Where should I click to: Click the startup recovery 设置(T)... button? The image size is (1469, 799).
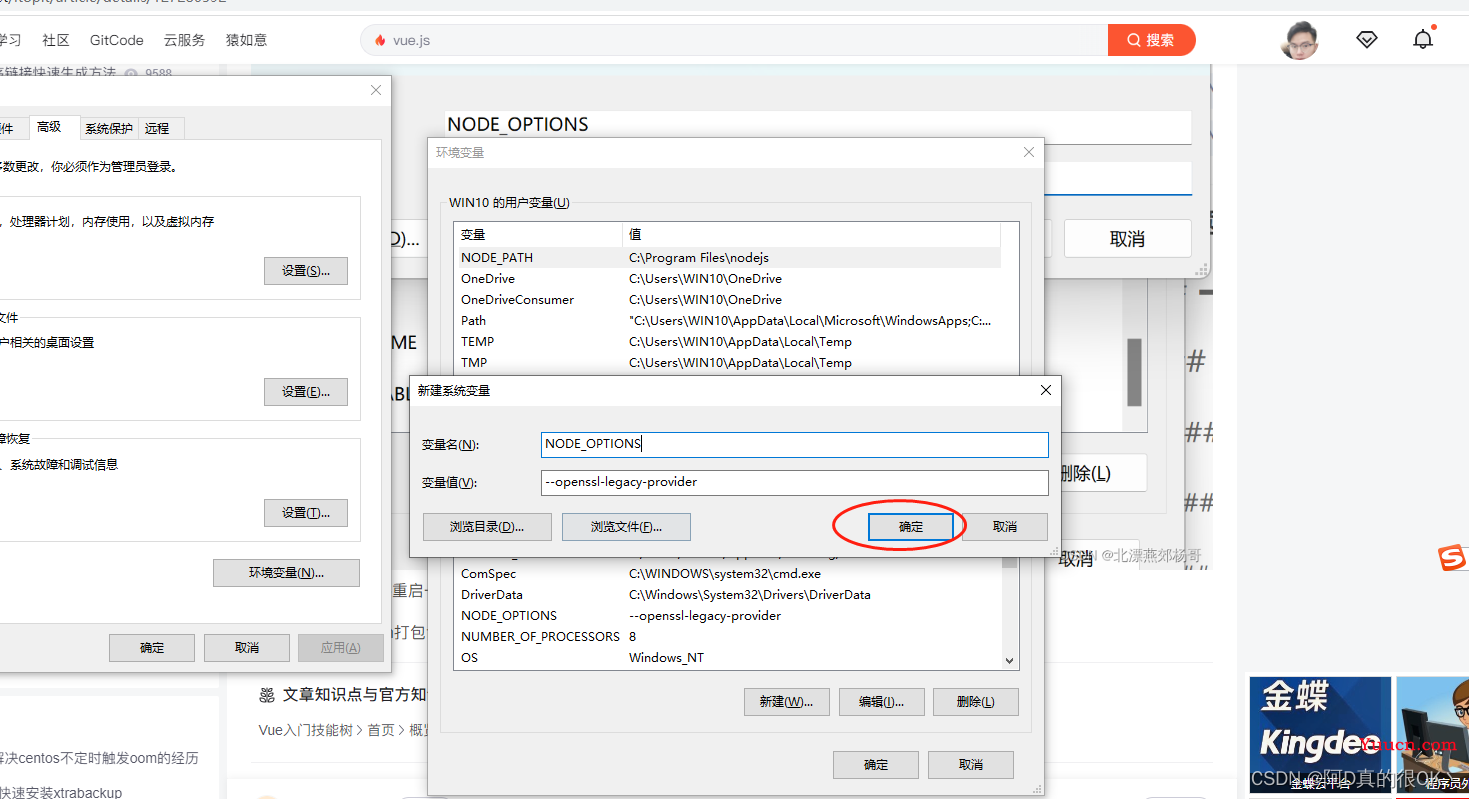[x=306, y=513]
